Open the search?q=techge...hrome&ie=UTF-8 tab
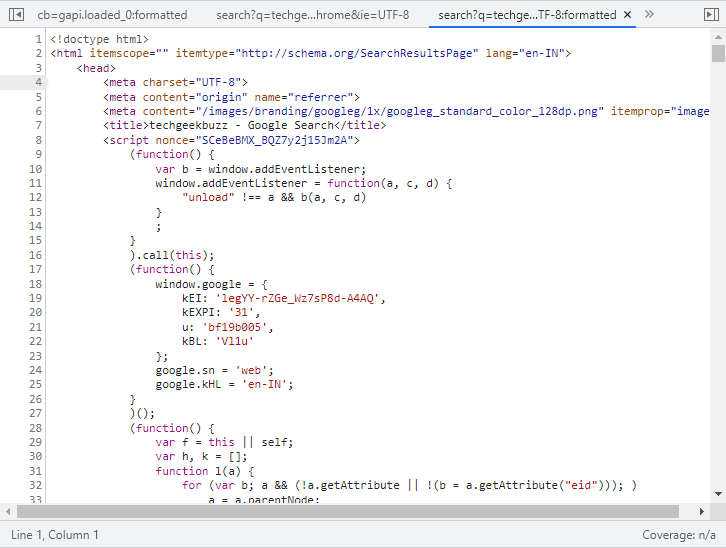 pos(312,15)
